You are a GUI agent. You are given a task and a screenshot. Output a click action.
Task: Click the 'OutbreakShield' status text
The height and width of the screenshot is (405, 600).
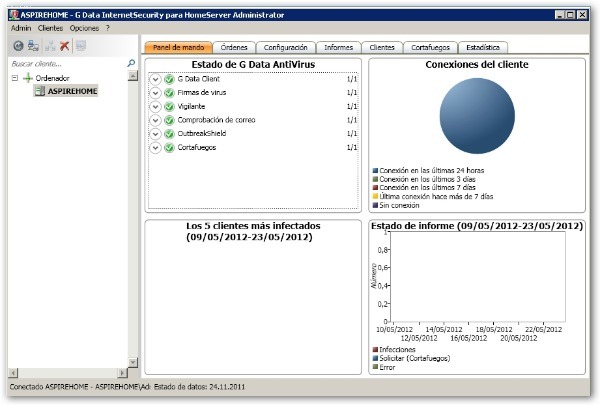coord(202,134)
